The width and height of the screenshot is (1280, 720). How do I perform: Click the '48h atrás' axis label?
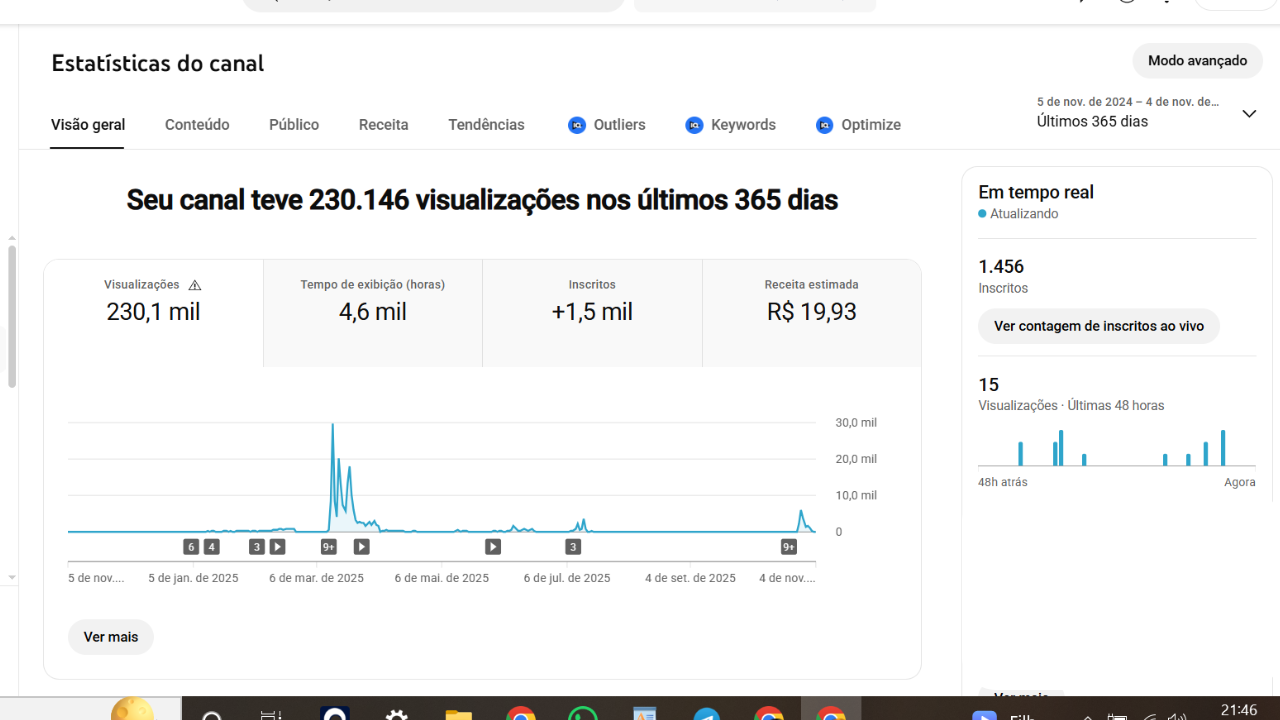coord(1003,482)
